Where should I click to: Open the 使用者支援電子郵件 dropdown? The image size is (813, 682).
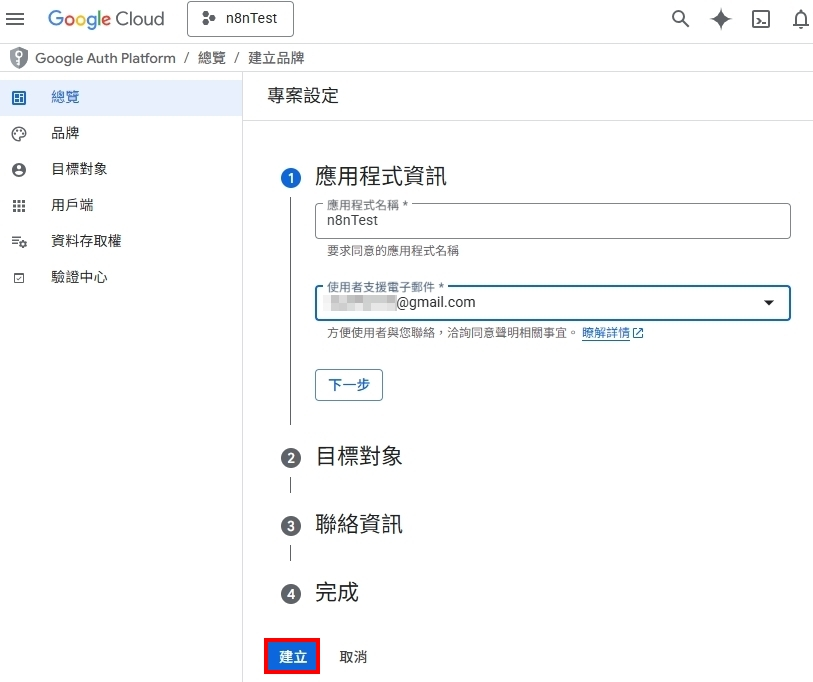pos(553,303)
